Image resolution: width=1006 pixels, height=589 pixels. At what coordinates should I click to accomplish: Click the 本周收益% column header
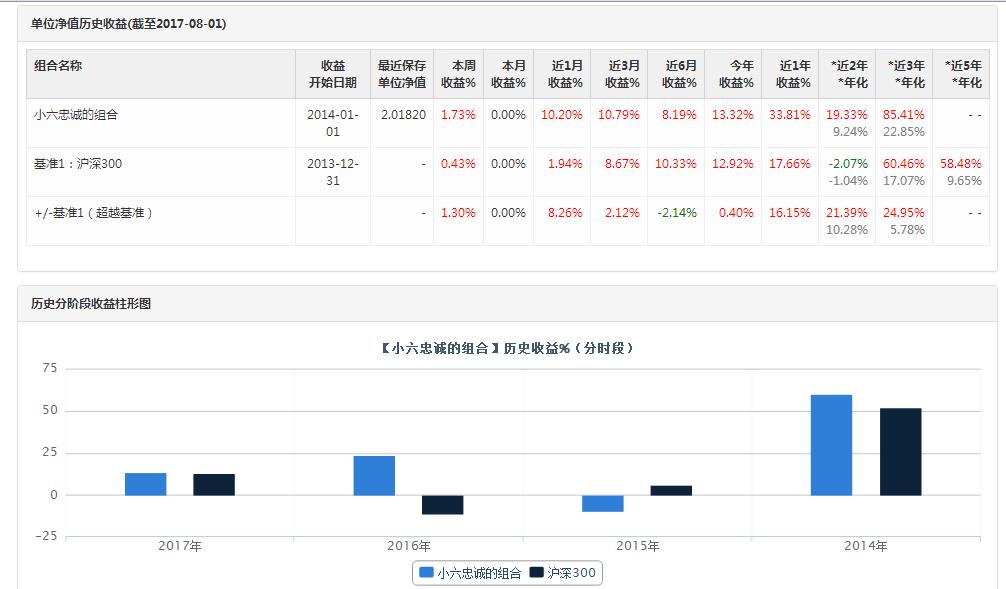click(459, 73)
